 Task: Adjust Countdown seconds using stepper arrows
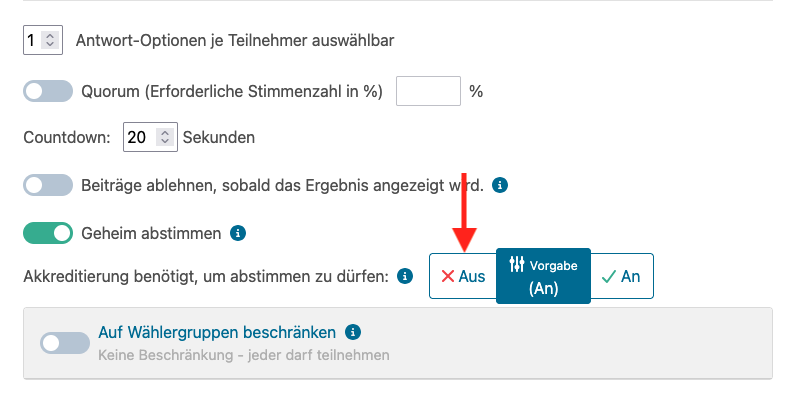coord(165,137)
